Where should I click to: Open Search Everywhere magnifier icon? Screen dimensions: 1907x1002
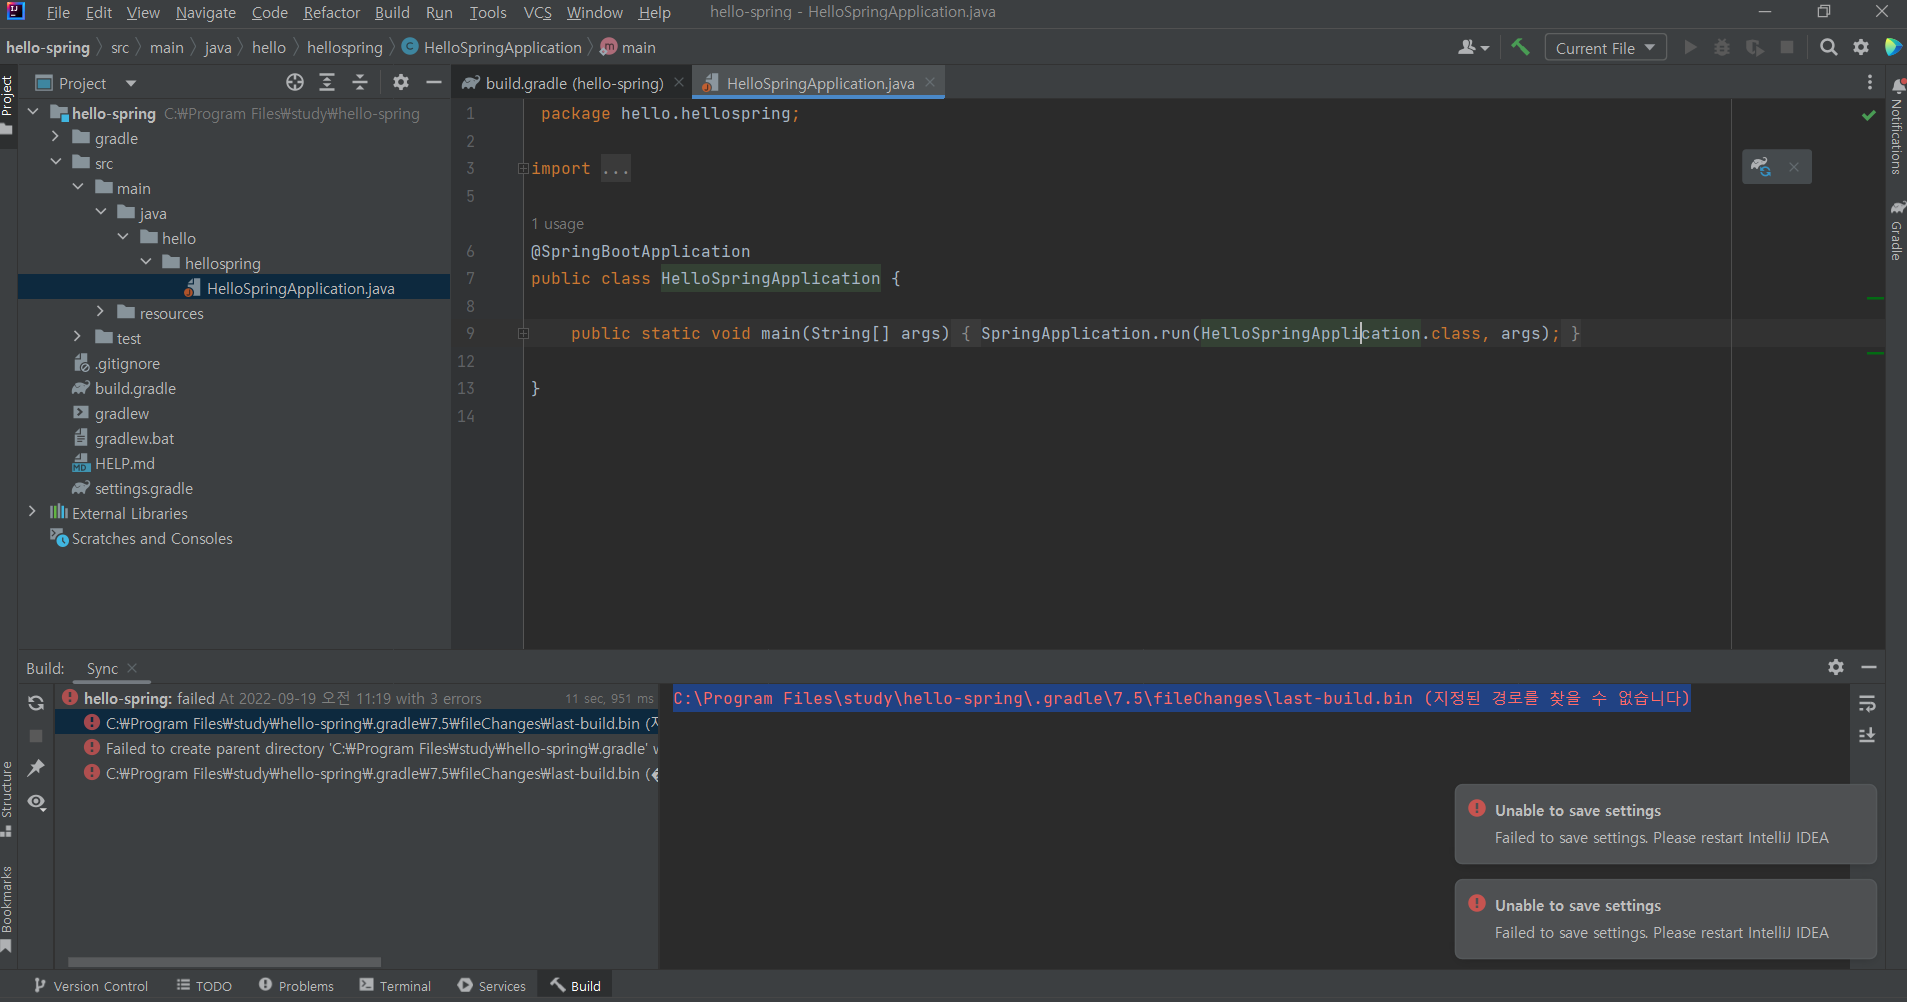[x=1828, y=47]
